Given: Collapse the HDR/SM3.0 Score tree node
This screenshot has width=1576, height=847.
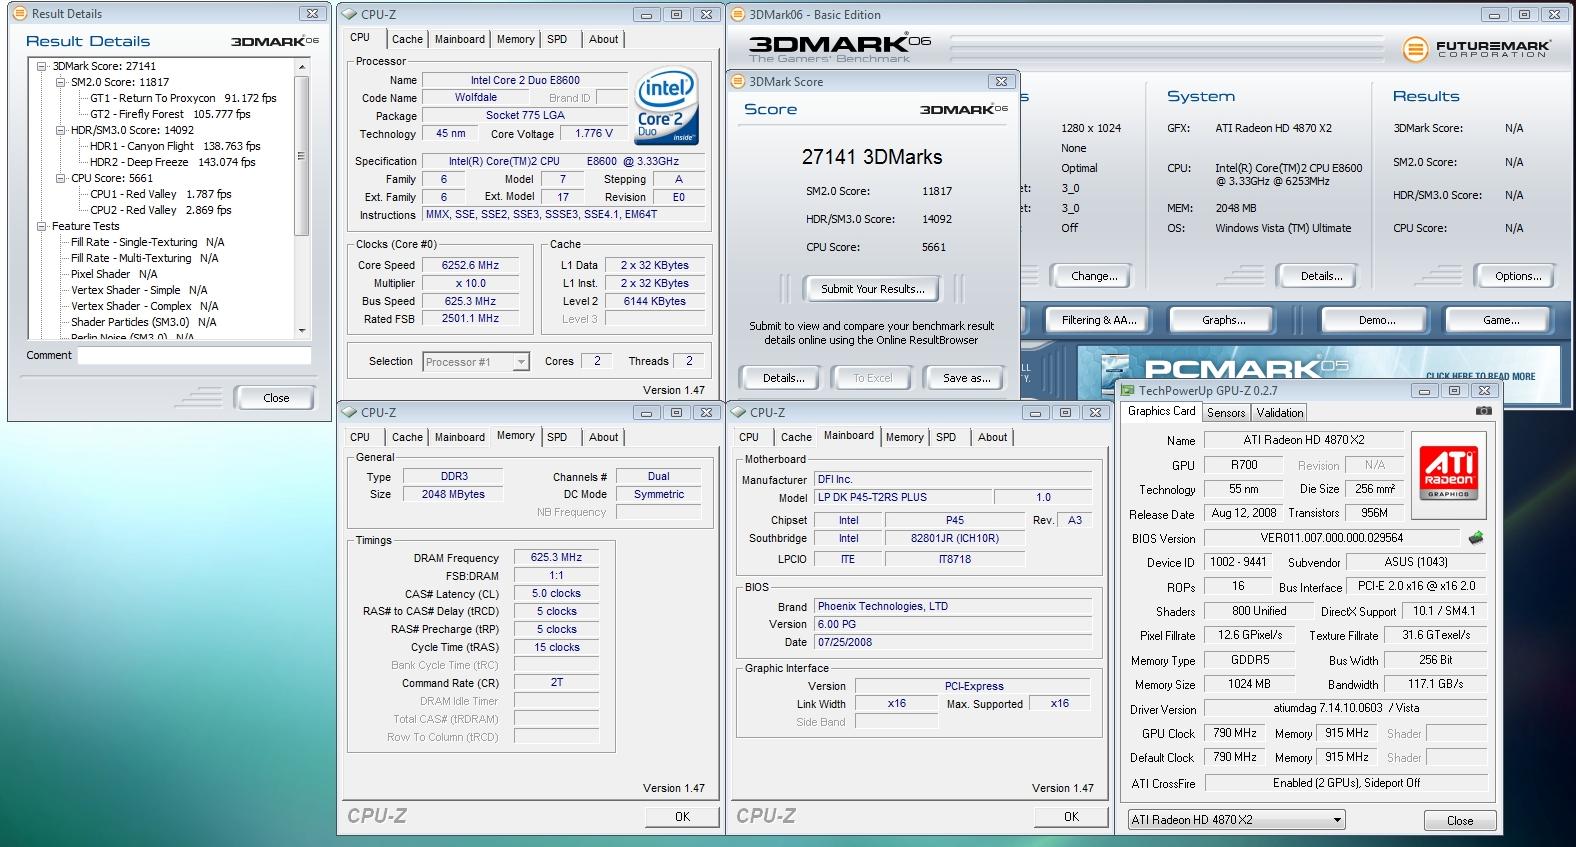Looking at the screenshot, I should click(x=60, y=130).
